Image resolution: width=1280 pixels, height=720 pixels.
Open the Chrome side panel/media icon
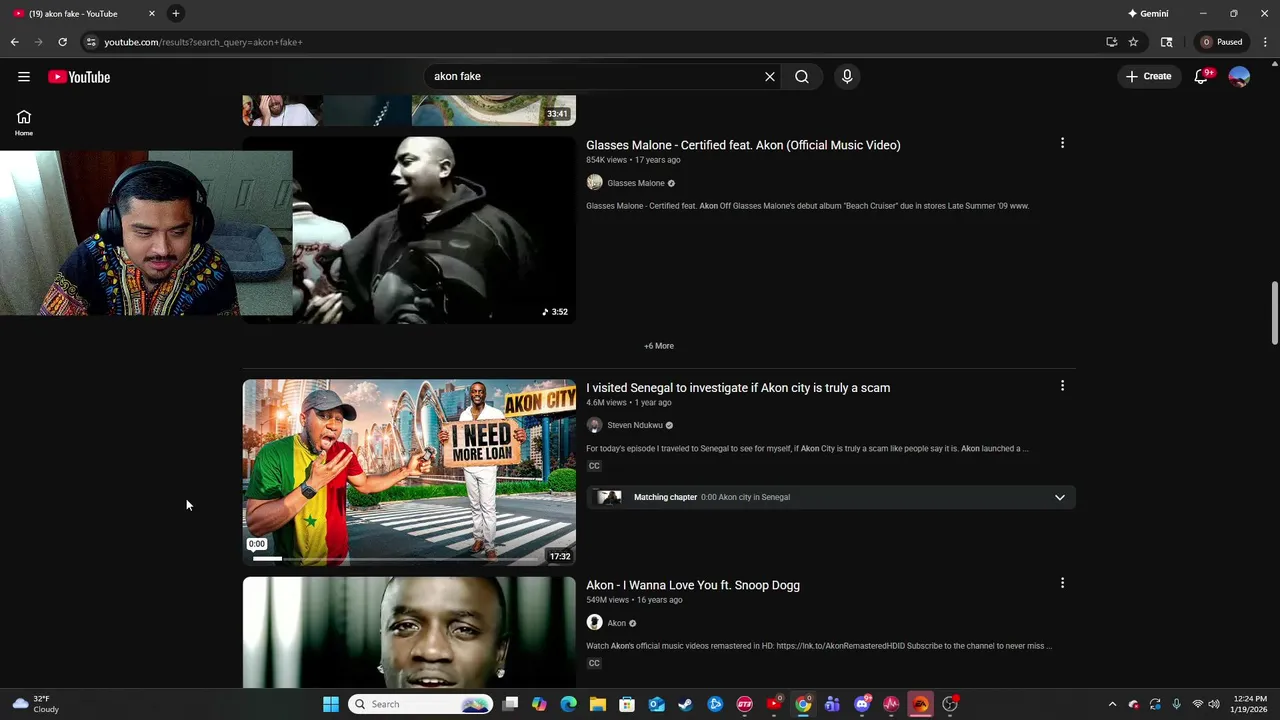click(x=1166, y=42)
